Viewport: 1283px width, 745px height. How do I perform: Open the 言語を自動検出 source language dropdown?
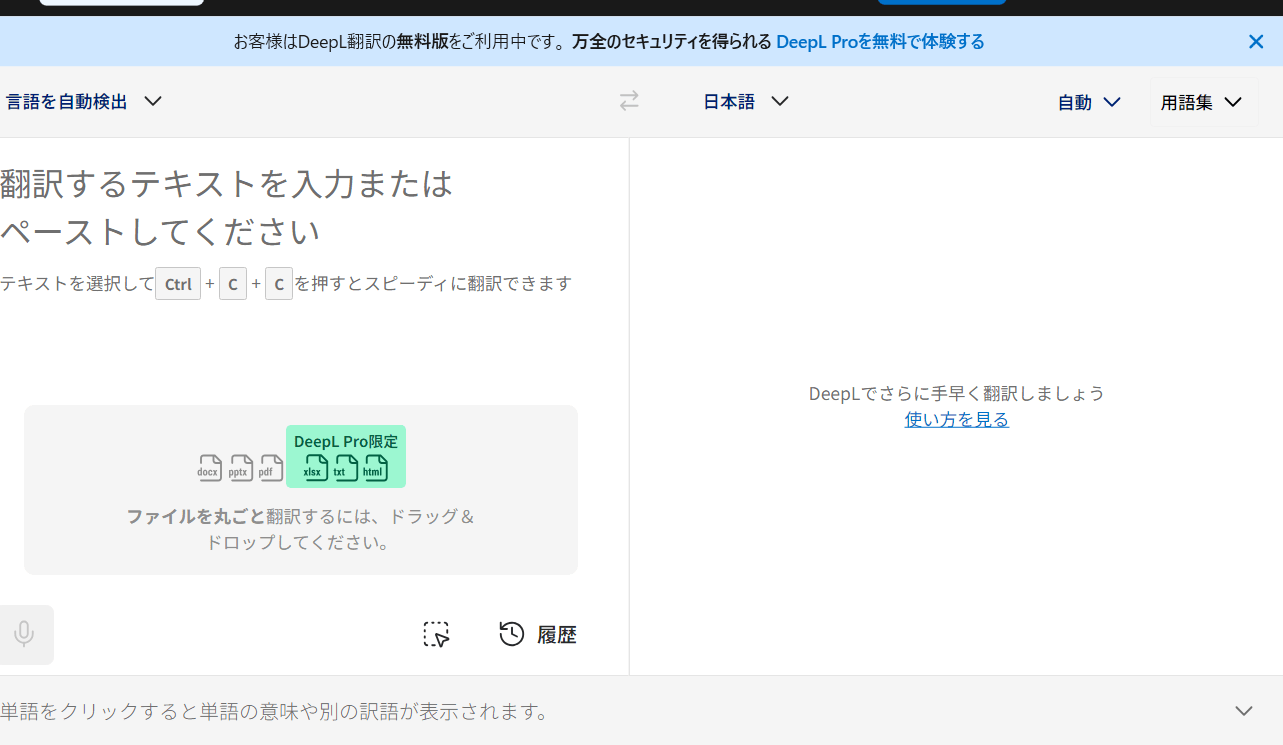pos(84,101)
